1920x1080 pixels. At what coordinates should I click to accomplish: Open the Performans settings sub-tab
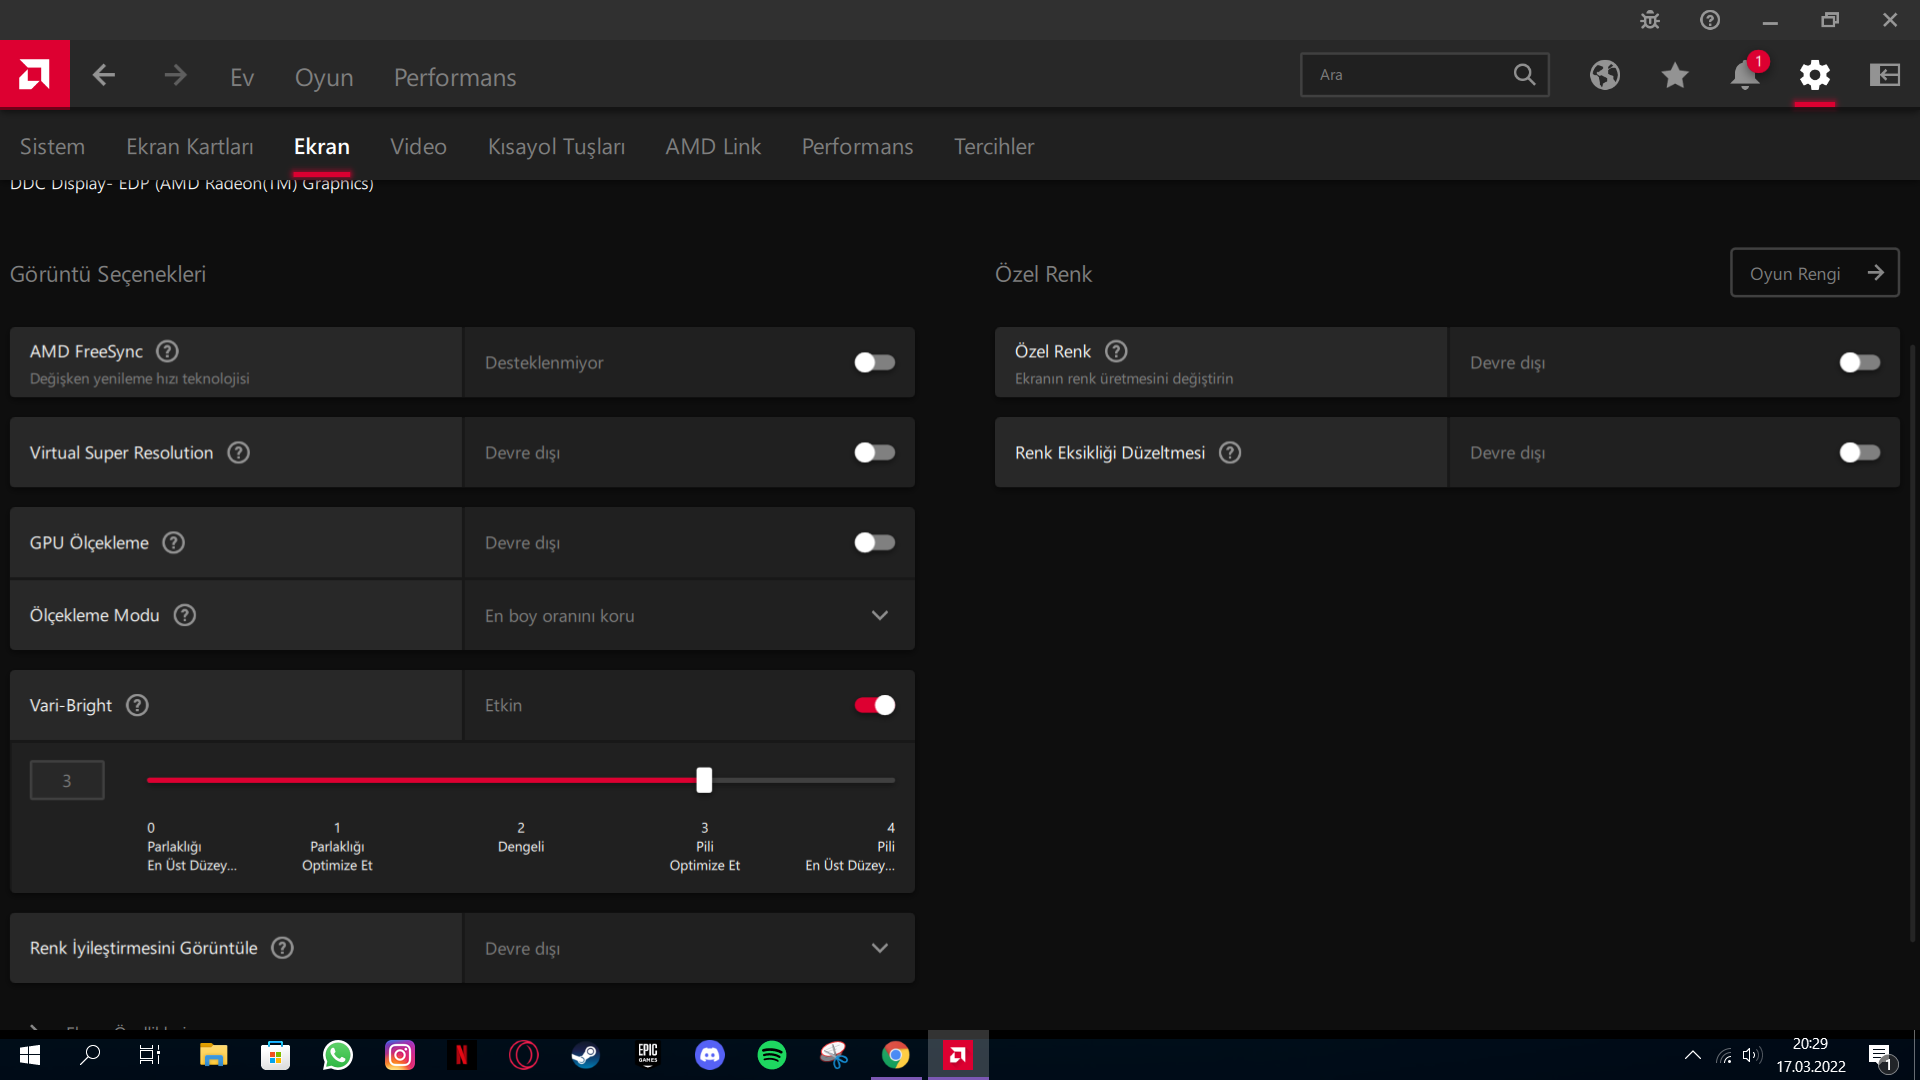(x=857, y=146)
